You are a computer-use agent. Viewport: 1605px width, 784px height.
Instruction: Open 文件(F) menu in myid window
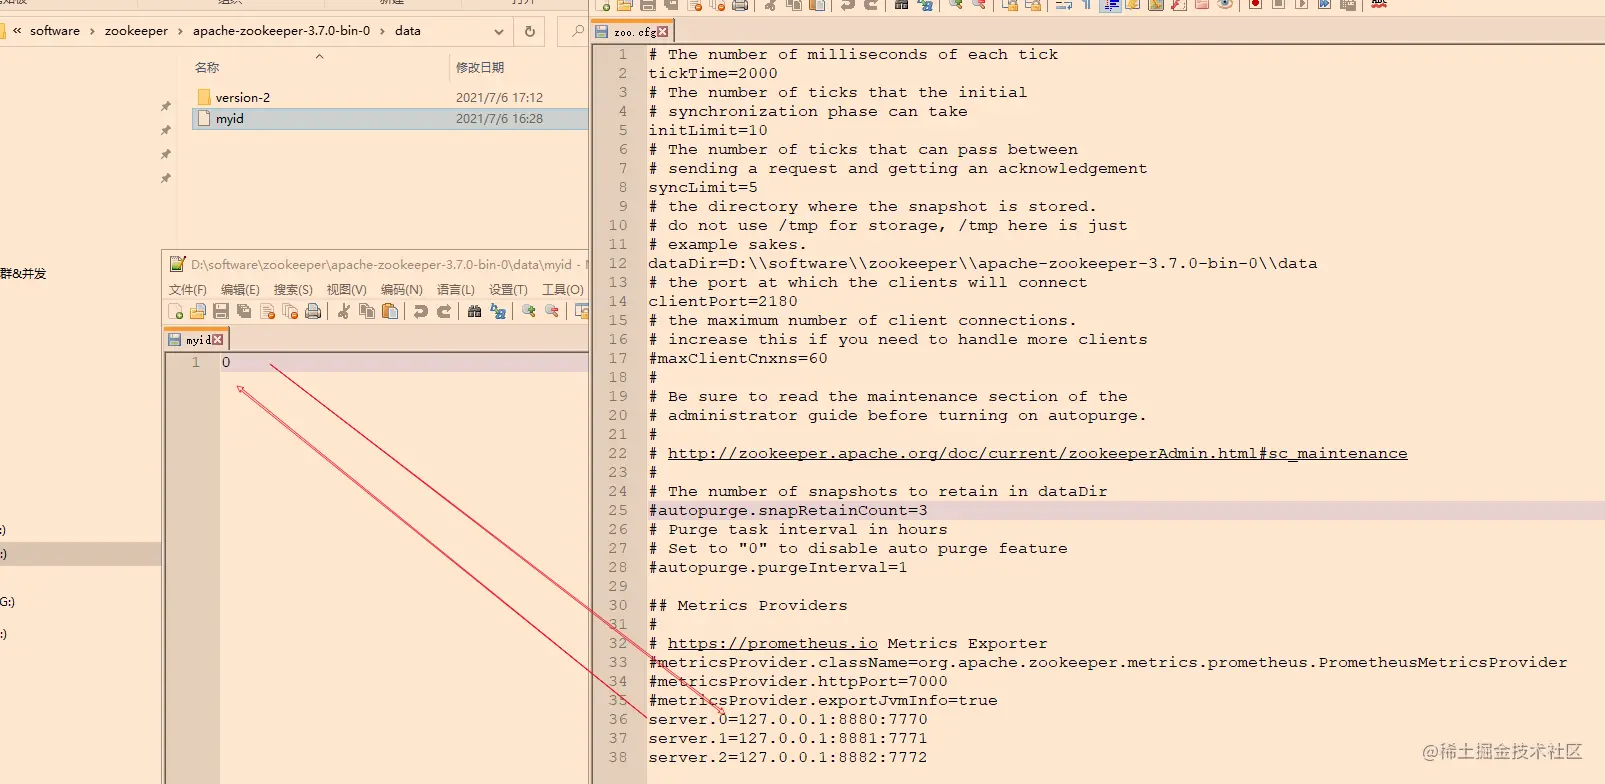pyautogui.click(x=187, y=289)
